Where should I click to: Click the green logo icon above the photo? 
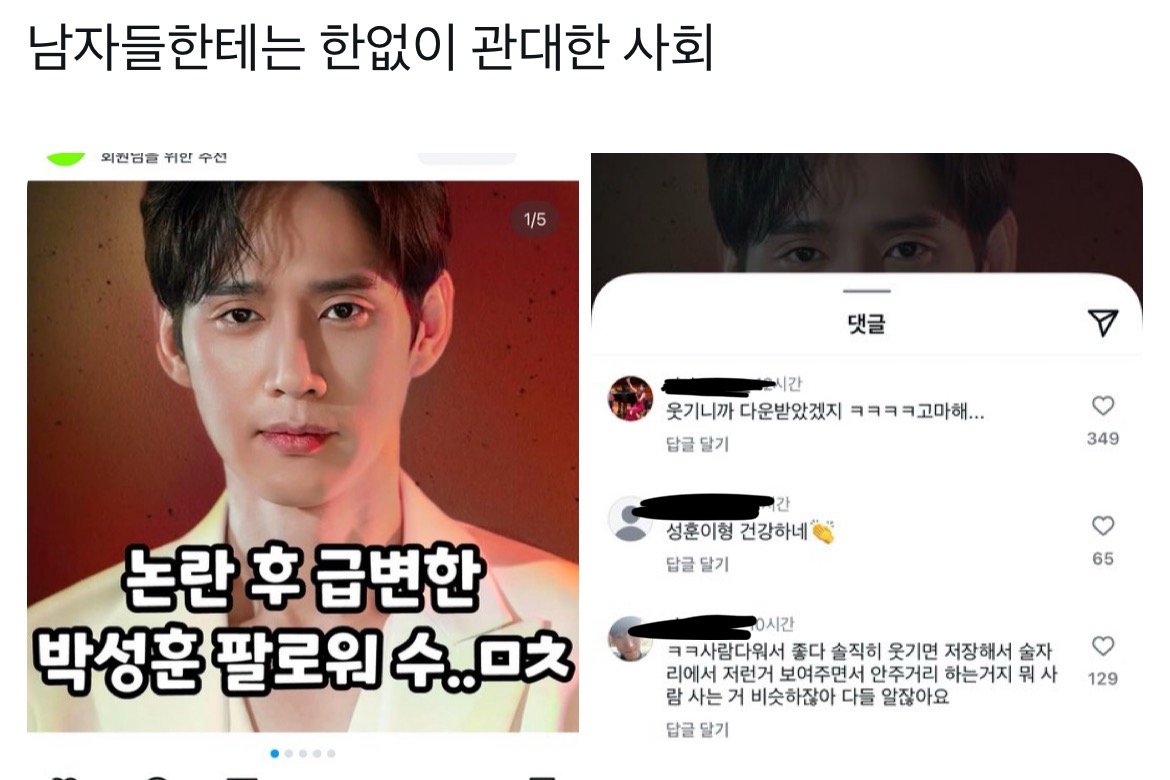(x=66, y=159)
